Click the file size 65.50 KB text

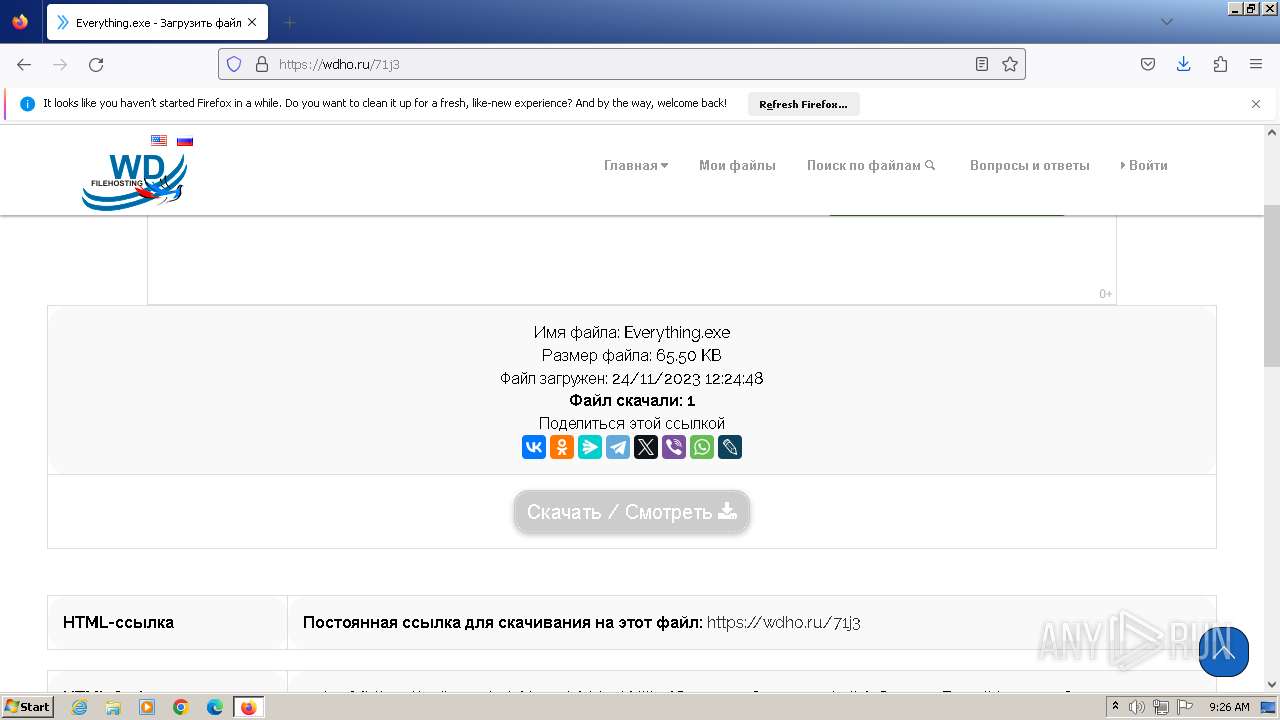(689, 355)
